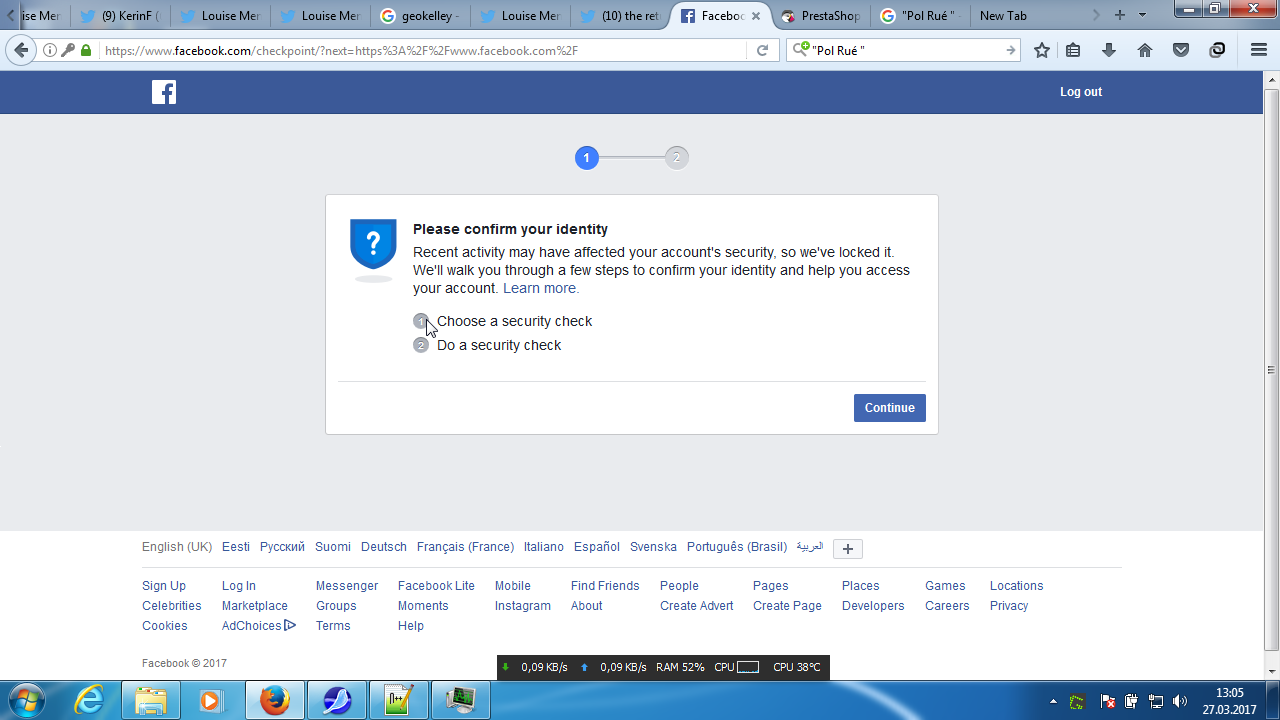Close the Facebook tab

756,16
